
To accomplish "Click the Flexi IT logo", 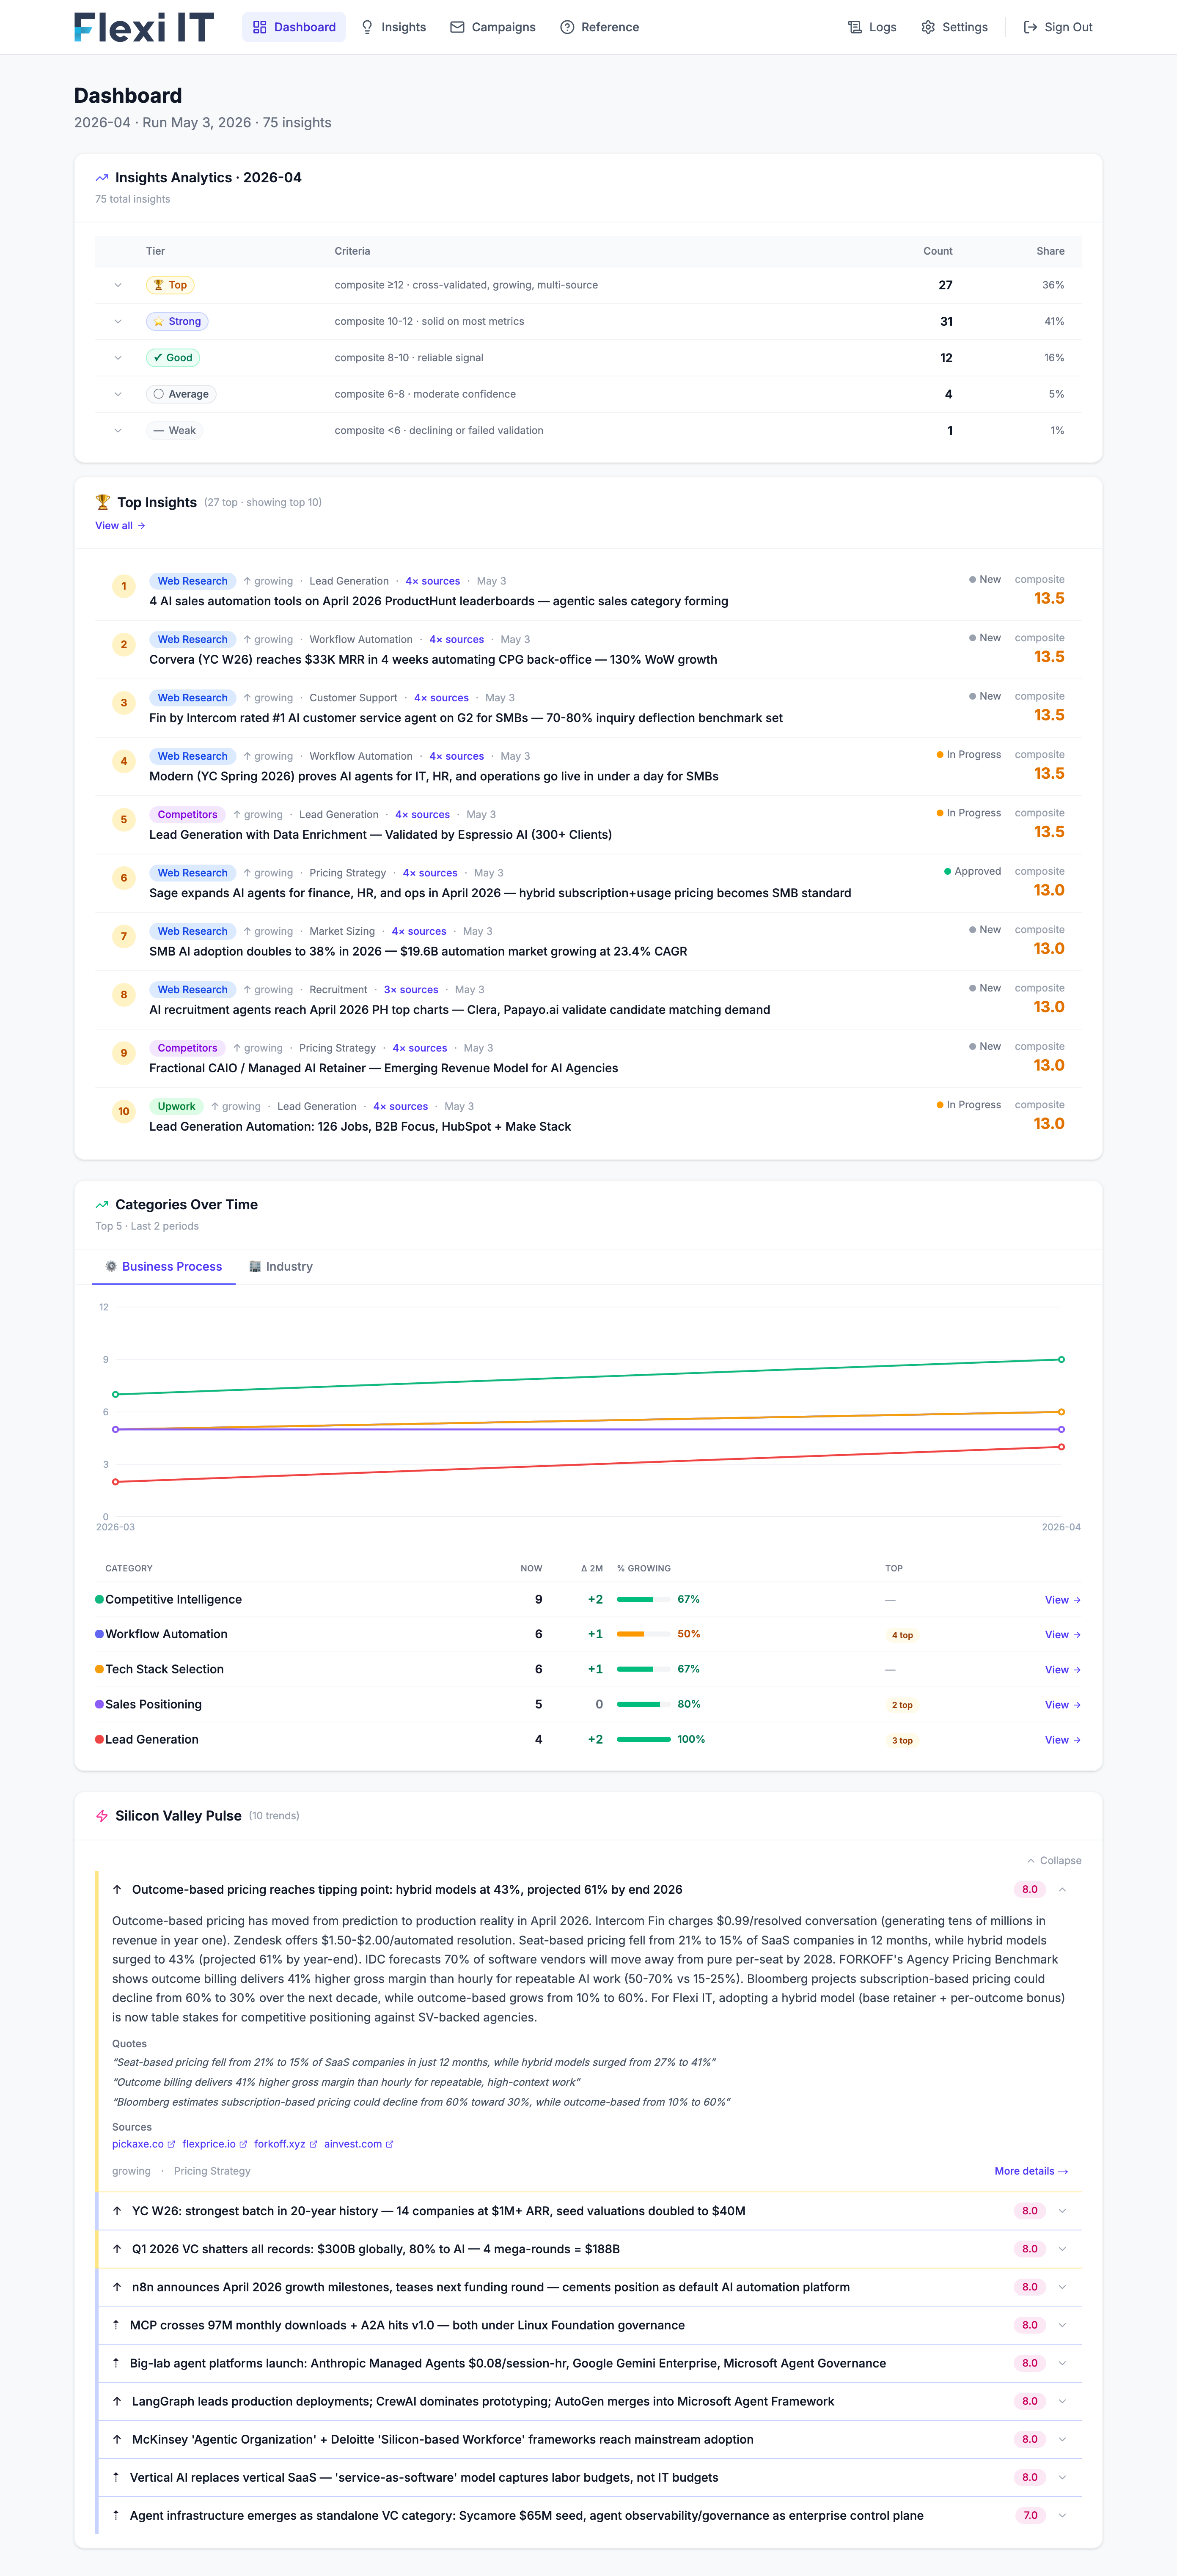I will pyautogui.click(x=144, y=27).
